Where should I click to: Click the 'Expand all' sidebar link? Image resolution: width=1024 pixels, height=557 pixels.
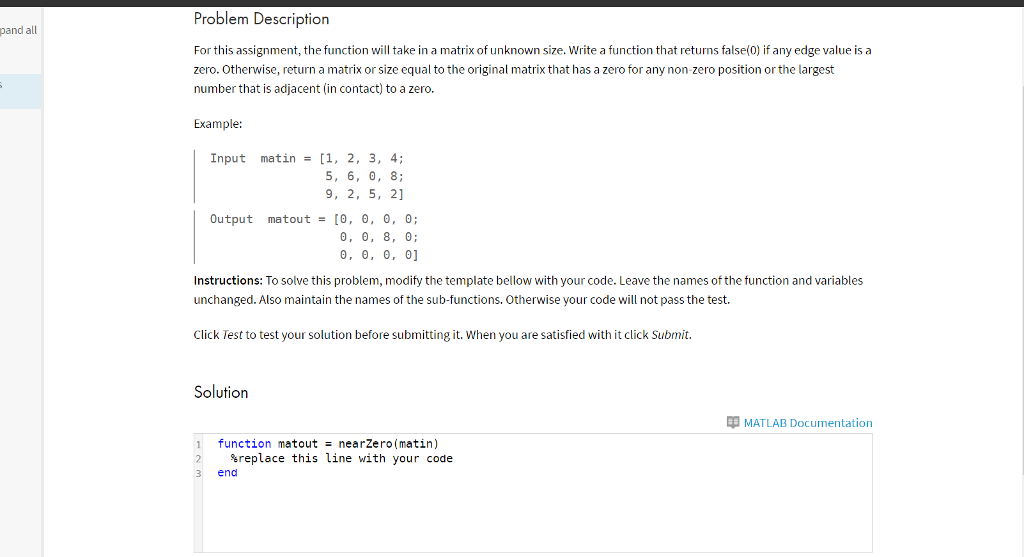pos(18,30)
